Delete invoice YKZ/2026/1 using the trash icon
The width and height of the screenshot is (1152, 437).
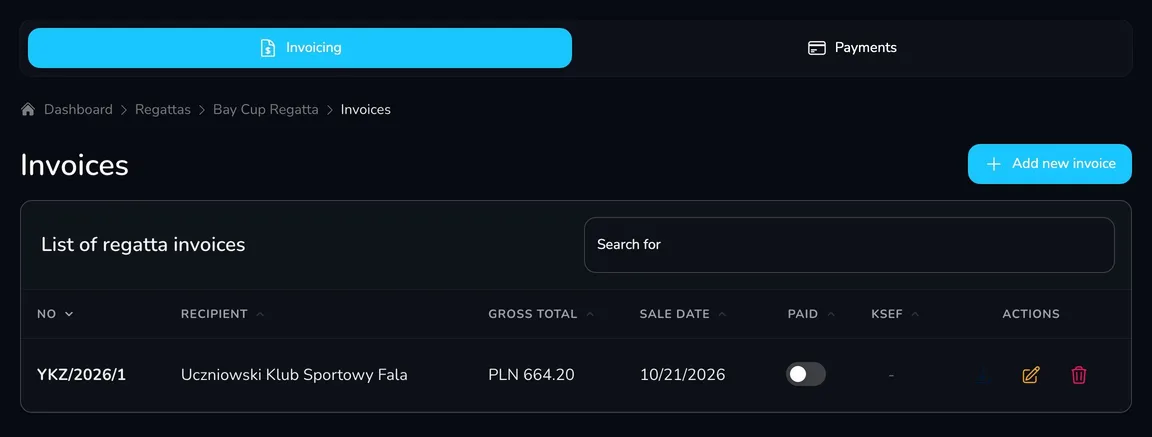click(x=1079, y=375)
